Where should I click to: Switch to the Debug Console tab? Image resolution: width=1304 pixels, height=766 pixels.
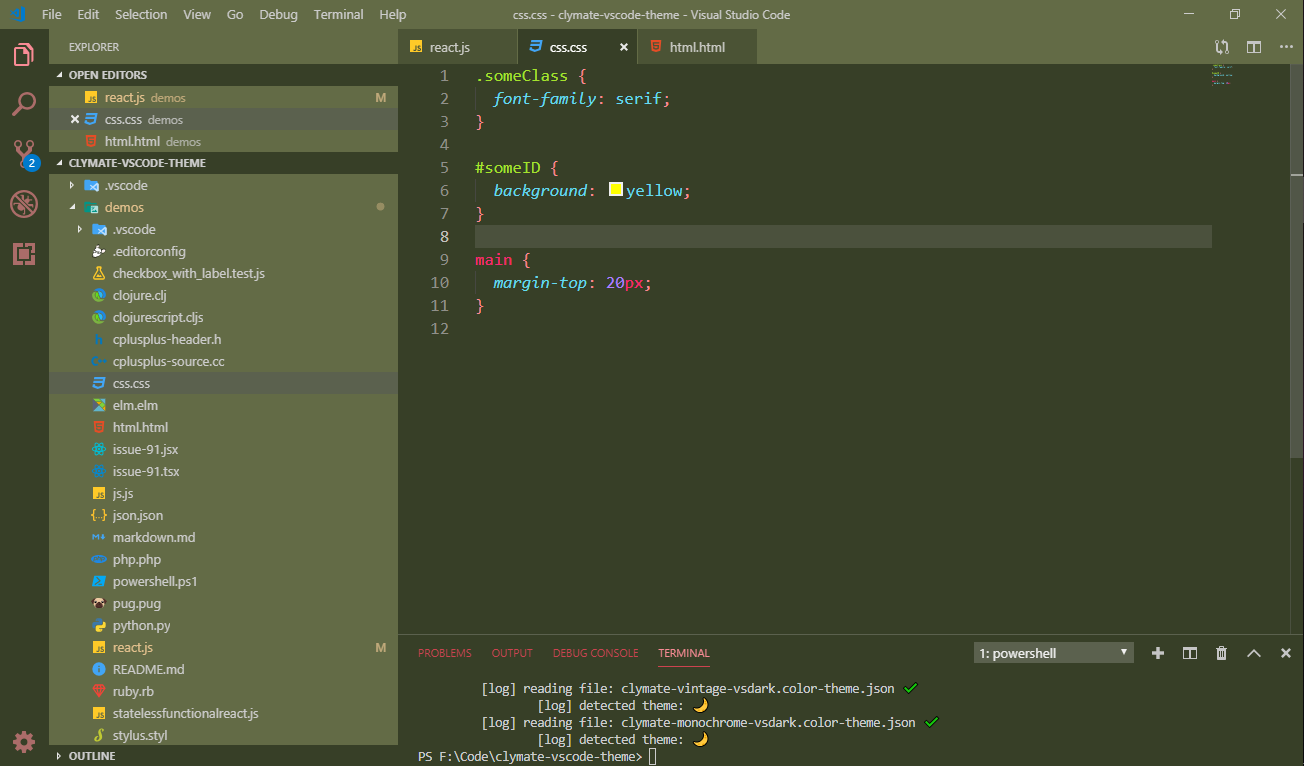click(595, 653)
